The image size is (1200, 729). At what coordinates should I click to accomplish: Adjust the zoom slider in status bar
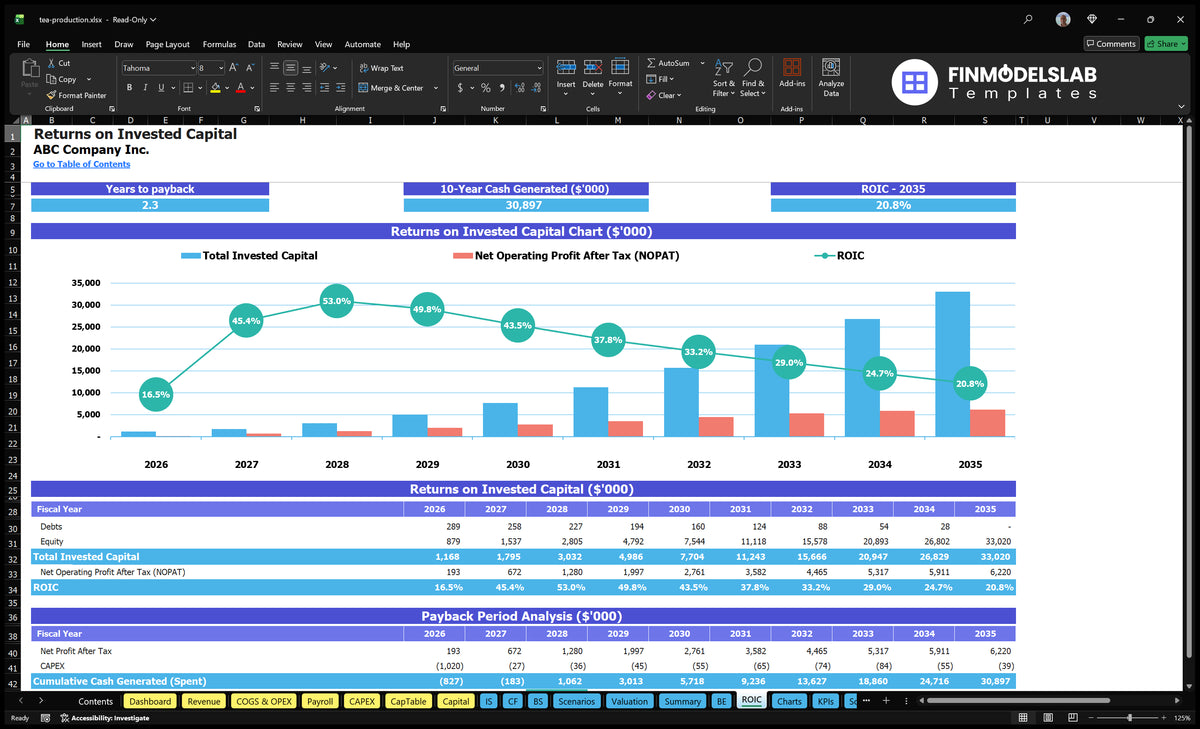(1130, 718)
